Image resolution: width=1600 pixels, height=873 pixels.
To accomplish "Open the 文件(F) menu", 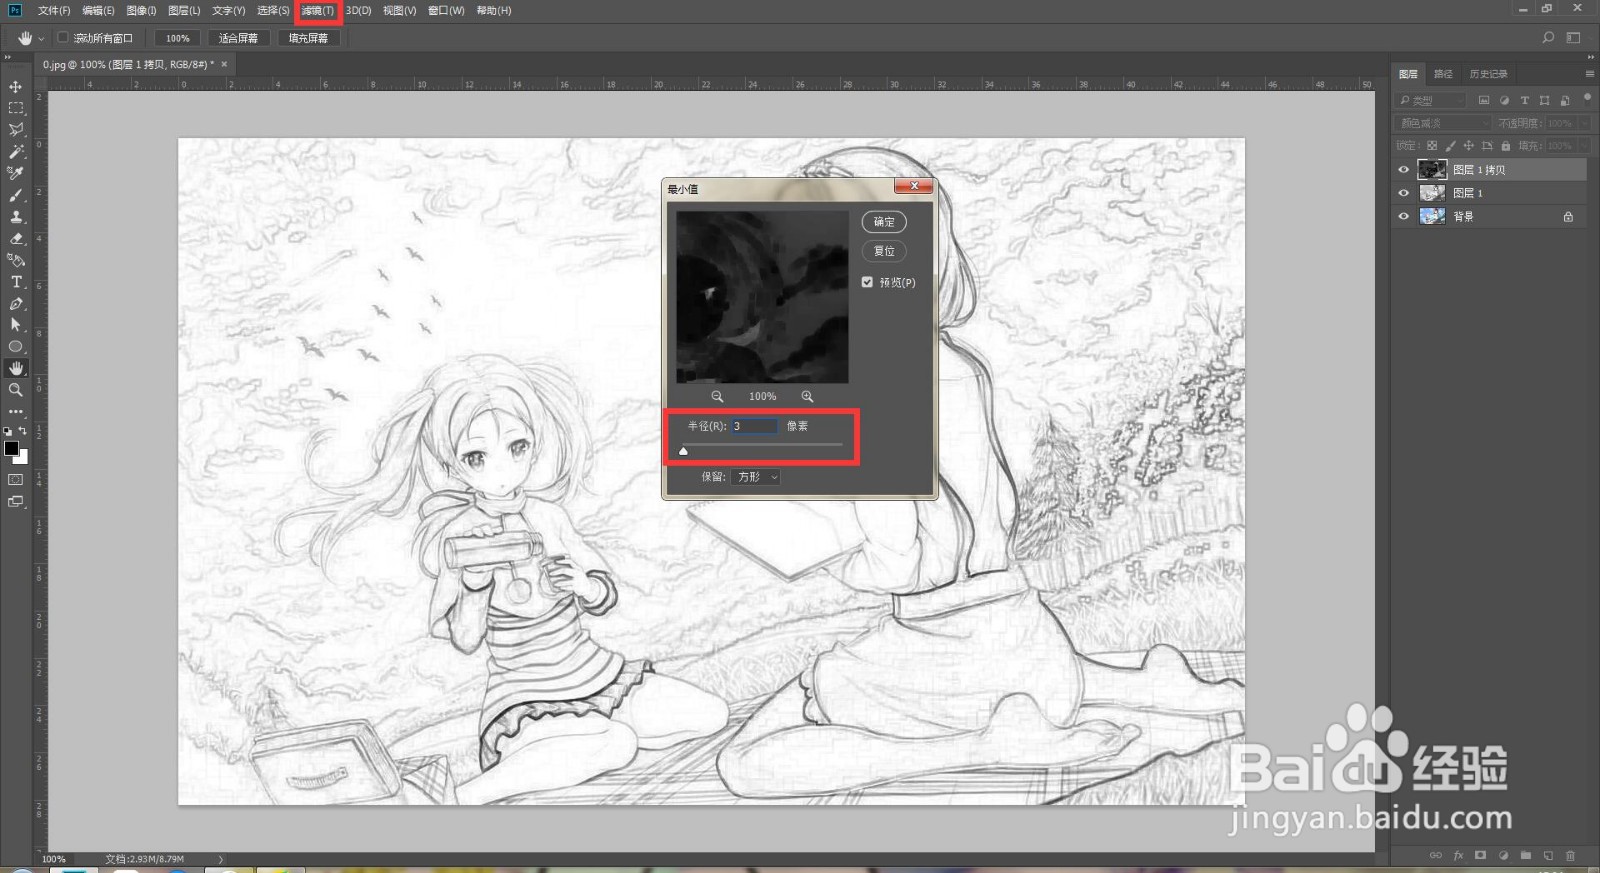I will (x=54, y=10).
